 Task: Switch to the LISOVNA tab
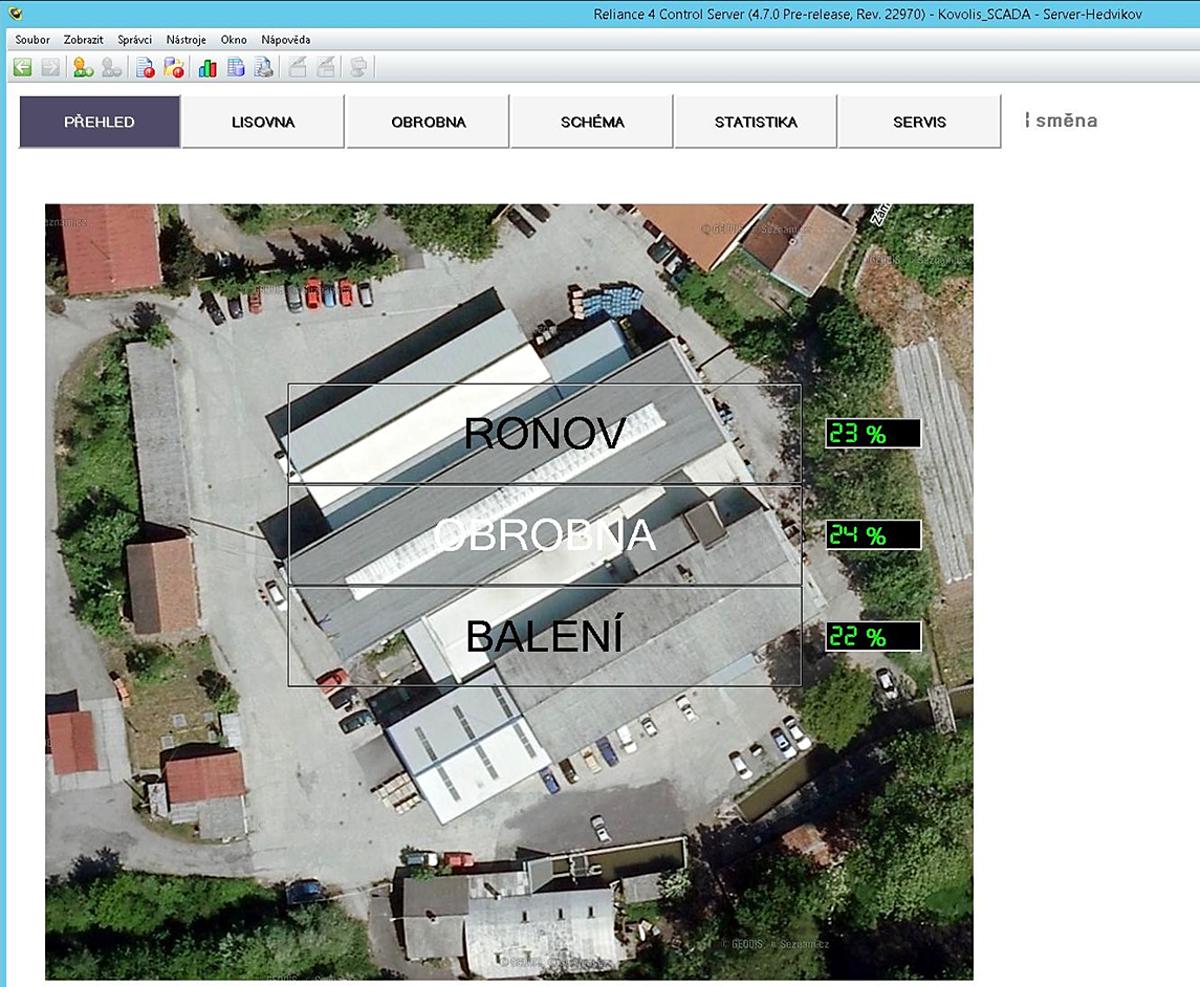(263, 122)
